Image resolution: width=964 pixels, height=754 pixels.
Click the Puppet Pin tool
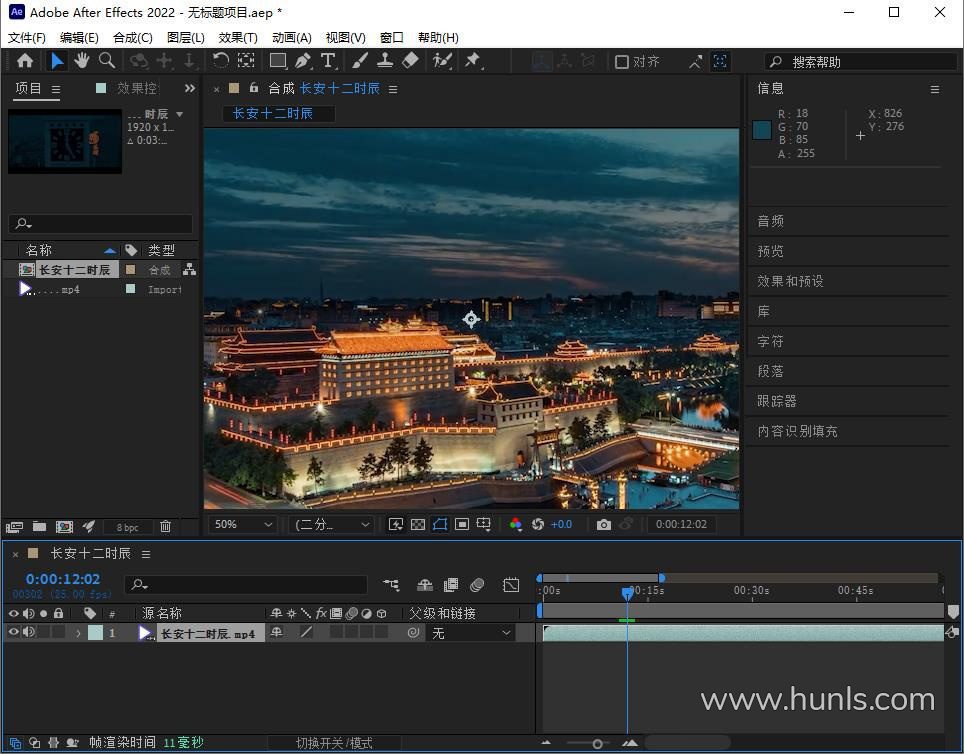tap(473, 61)
